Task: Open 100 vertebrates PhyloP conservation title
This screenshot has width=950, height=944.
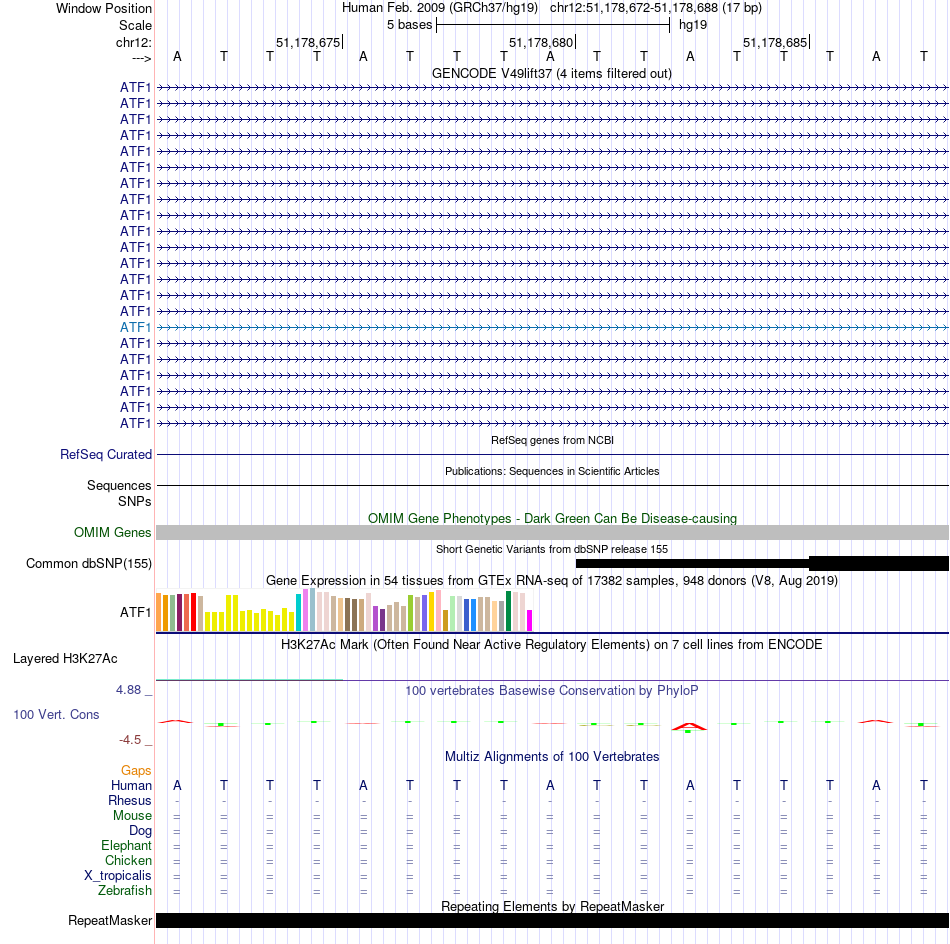Action: coord(551,691)
